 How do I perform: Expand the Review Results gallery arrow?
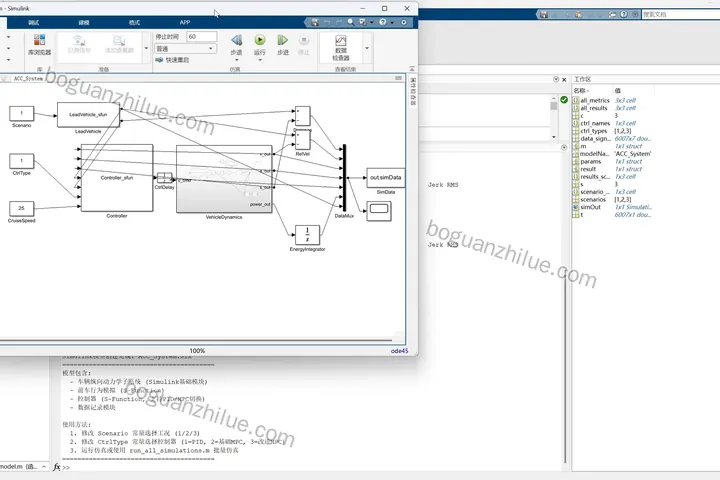coord(367,48)
